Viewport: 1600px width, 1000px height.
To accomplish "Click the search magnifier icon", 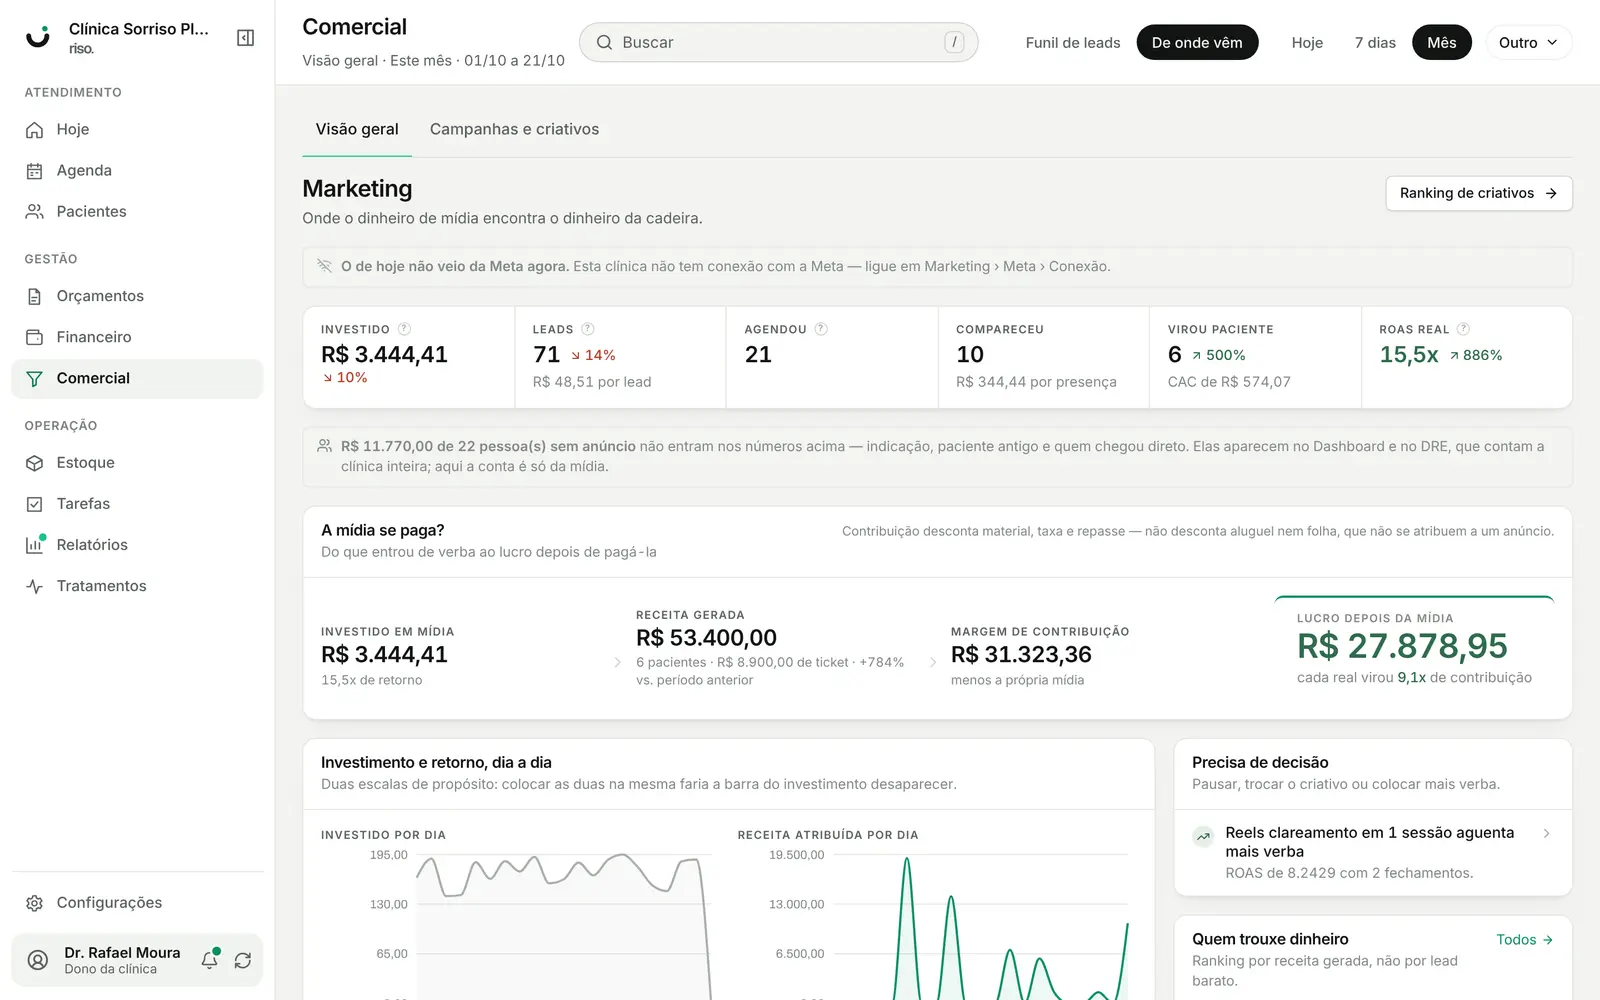I will tap(604, 43).
